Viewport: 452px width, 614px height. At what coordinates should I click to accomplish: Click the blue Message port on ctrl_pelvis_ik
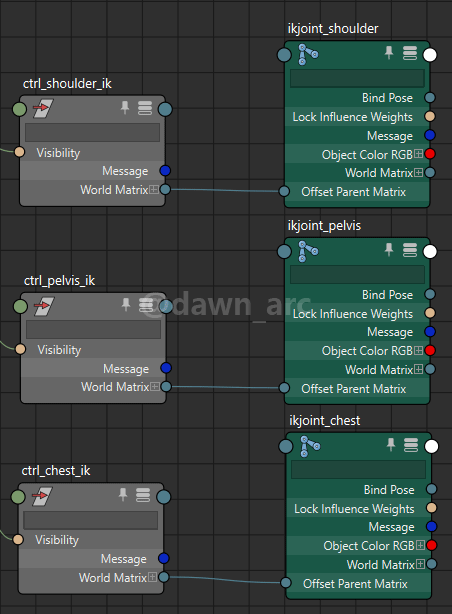coord(166,368)
